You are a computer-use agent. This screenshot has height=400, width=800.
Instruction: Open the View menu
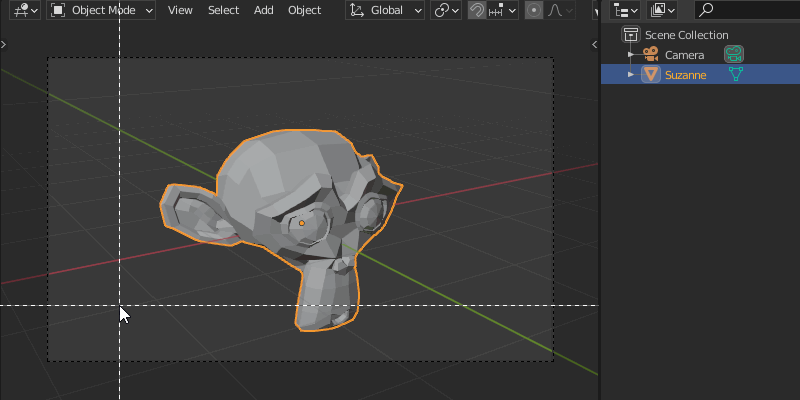point(180,10)
